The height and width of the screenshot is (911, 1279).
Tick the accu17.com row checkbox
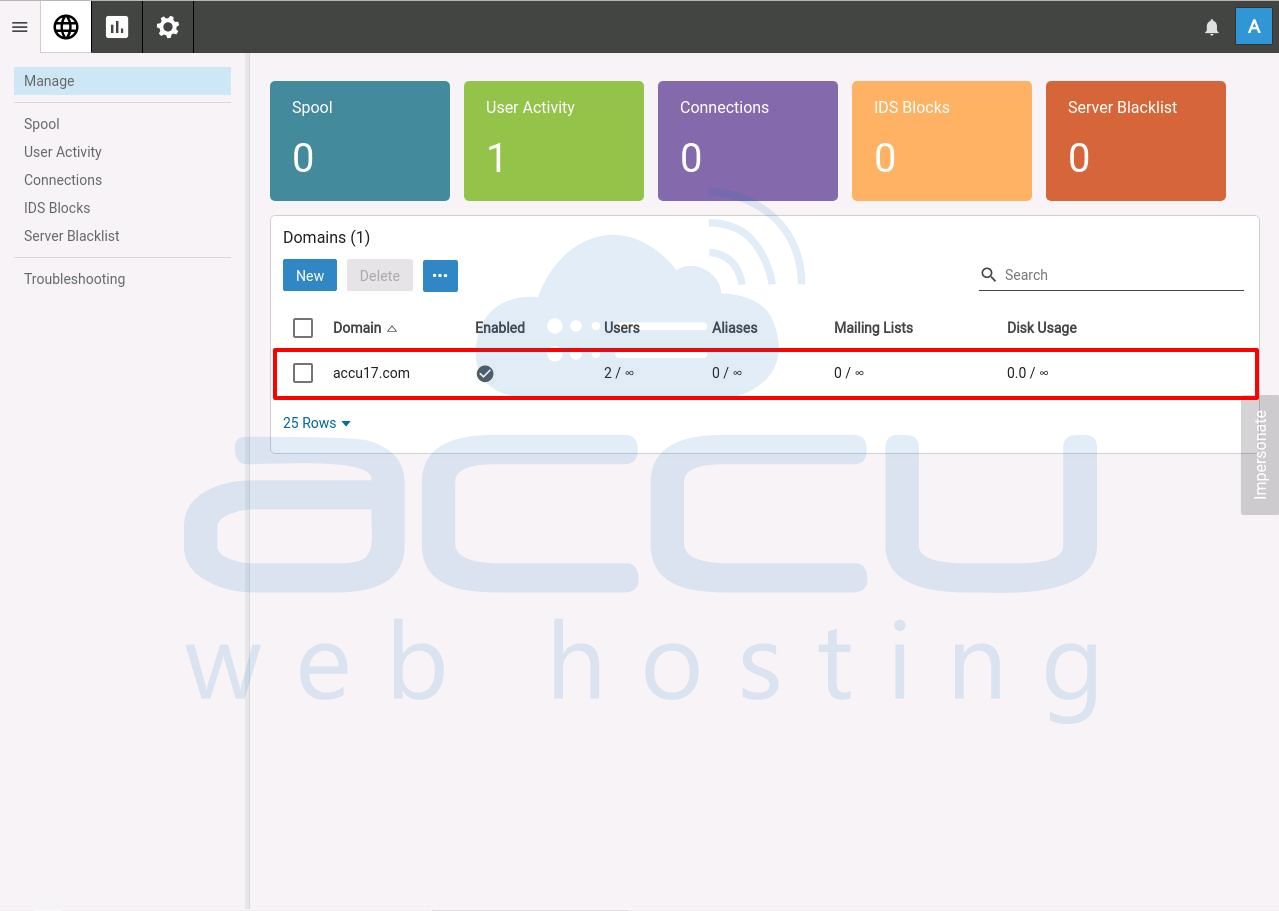coord(303,373)
